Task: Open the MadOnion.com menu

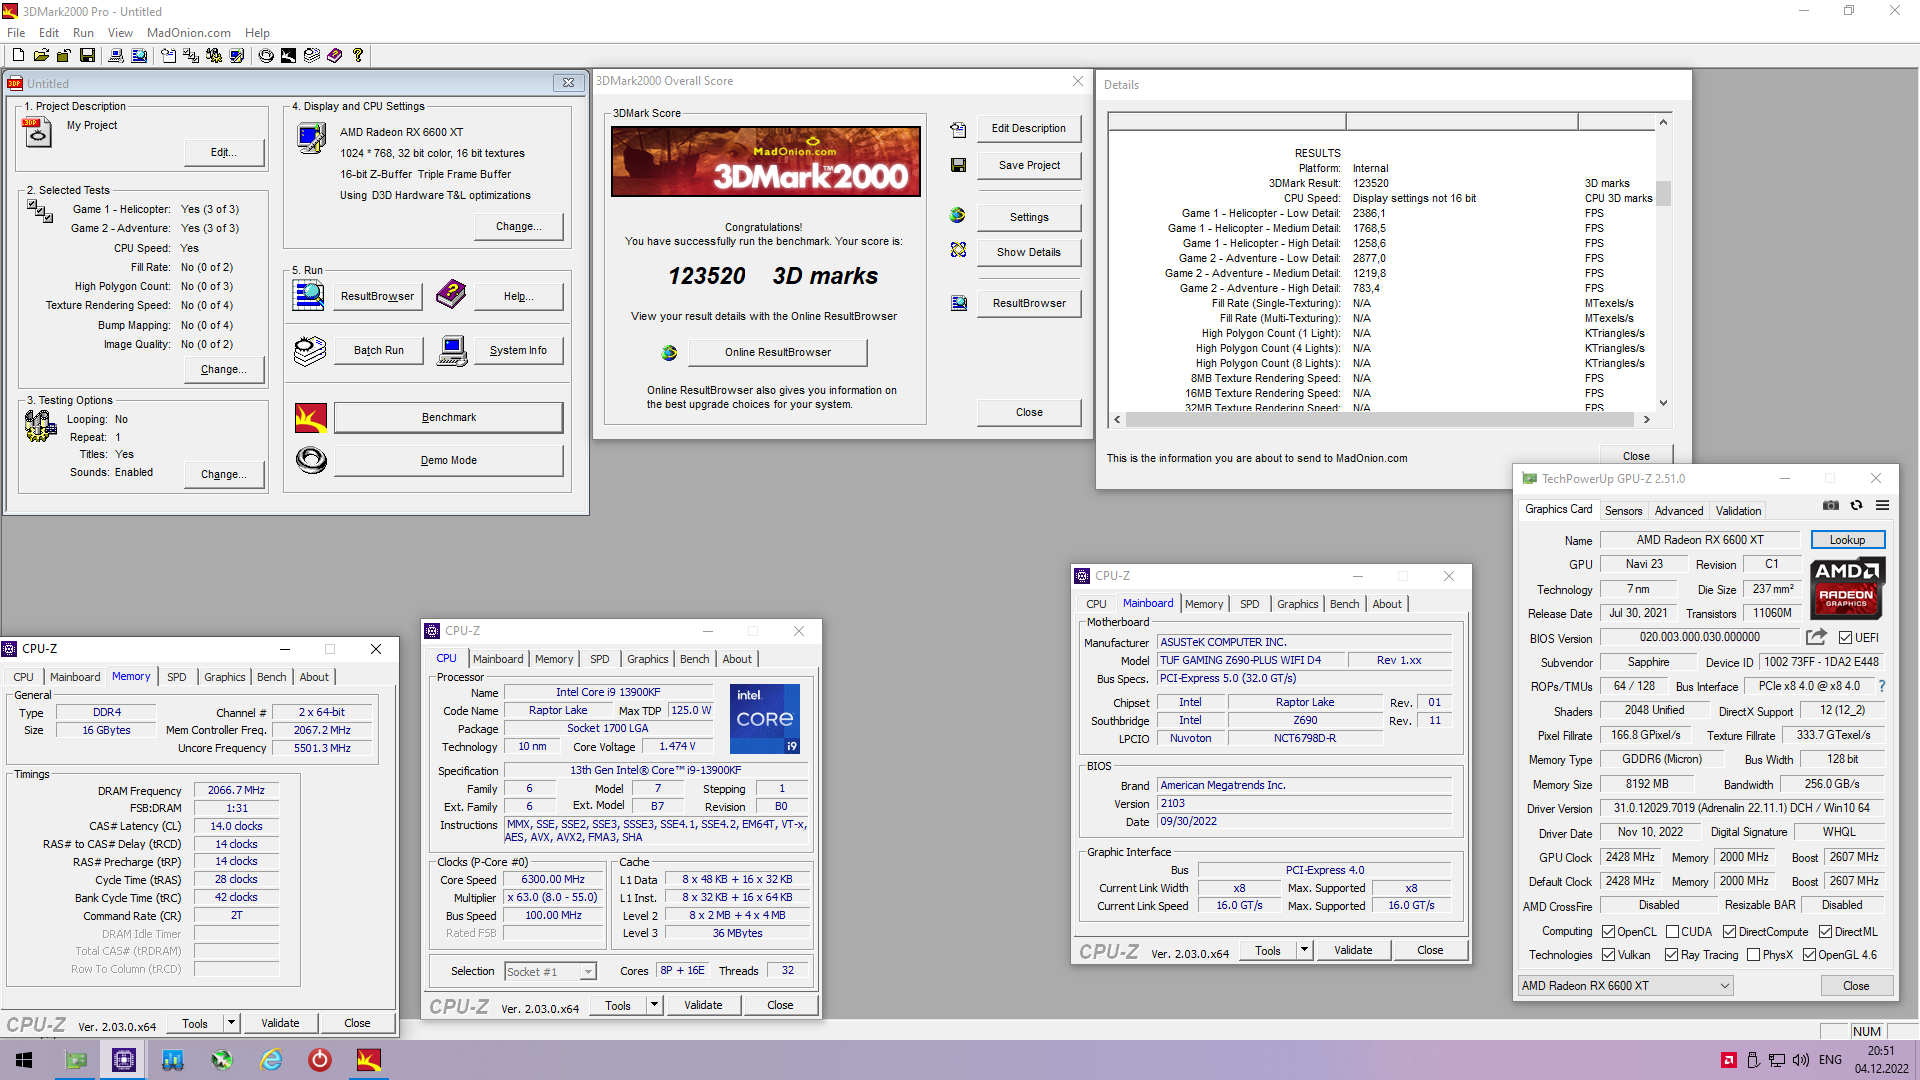Action: (x=189, y=33)
